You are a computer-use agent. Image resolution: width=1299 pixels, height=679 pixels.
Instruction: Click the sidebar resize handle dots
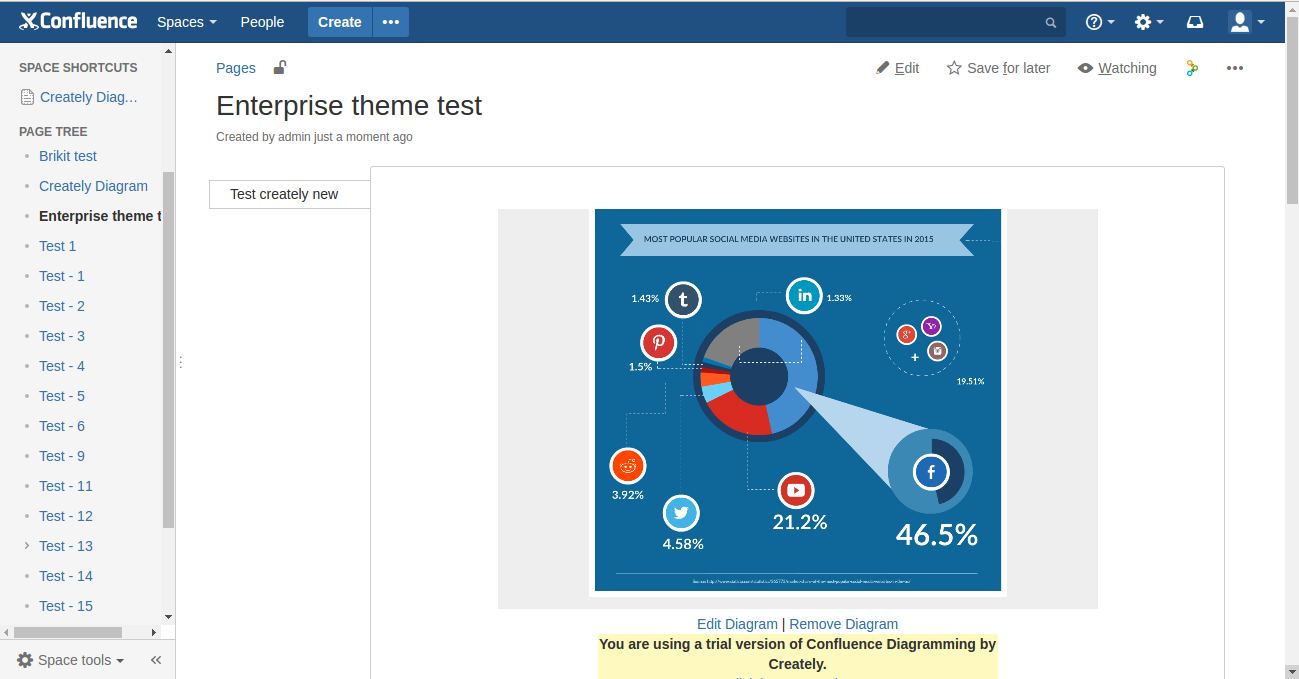coord(180,362)
